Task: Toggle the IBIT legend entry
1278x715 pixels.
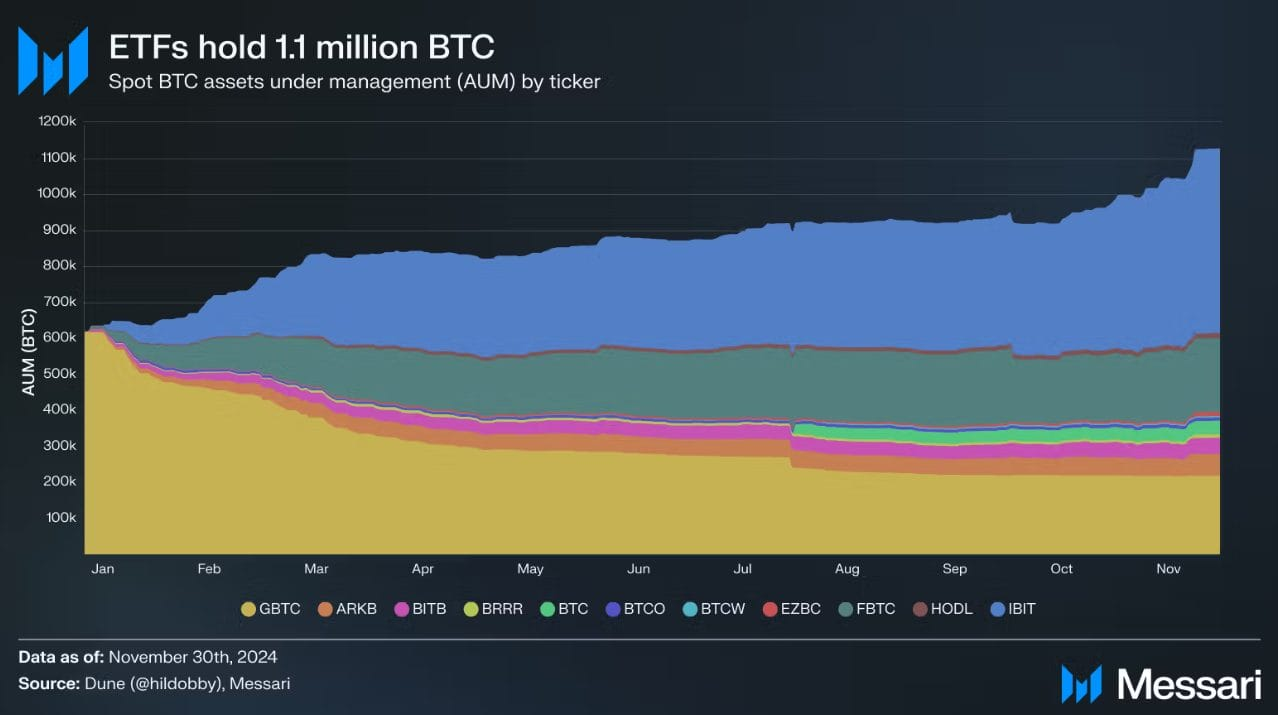Action: pyautogui.click(x=1013, y=609)
